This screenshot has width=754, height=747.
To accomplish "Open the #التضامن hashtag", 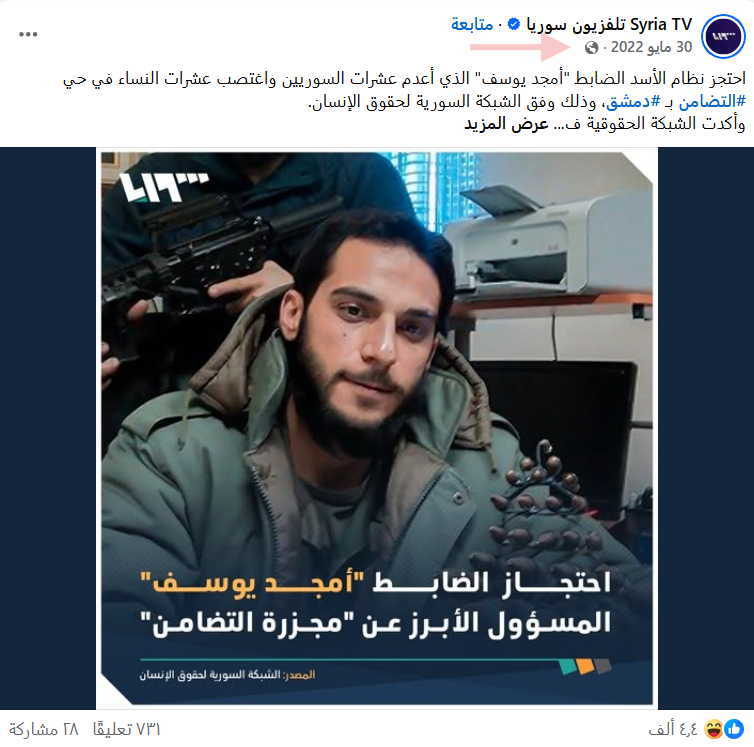I will pyautogui.click(x=712, y=101).
